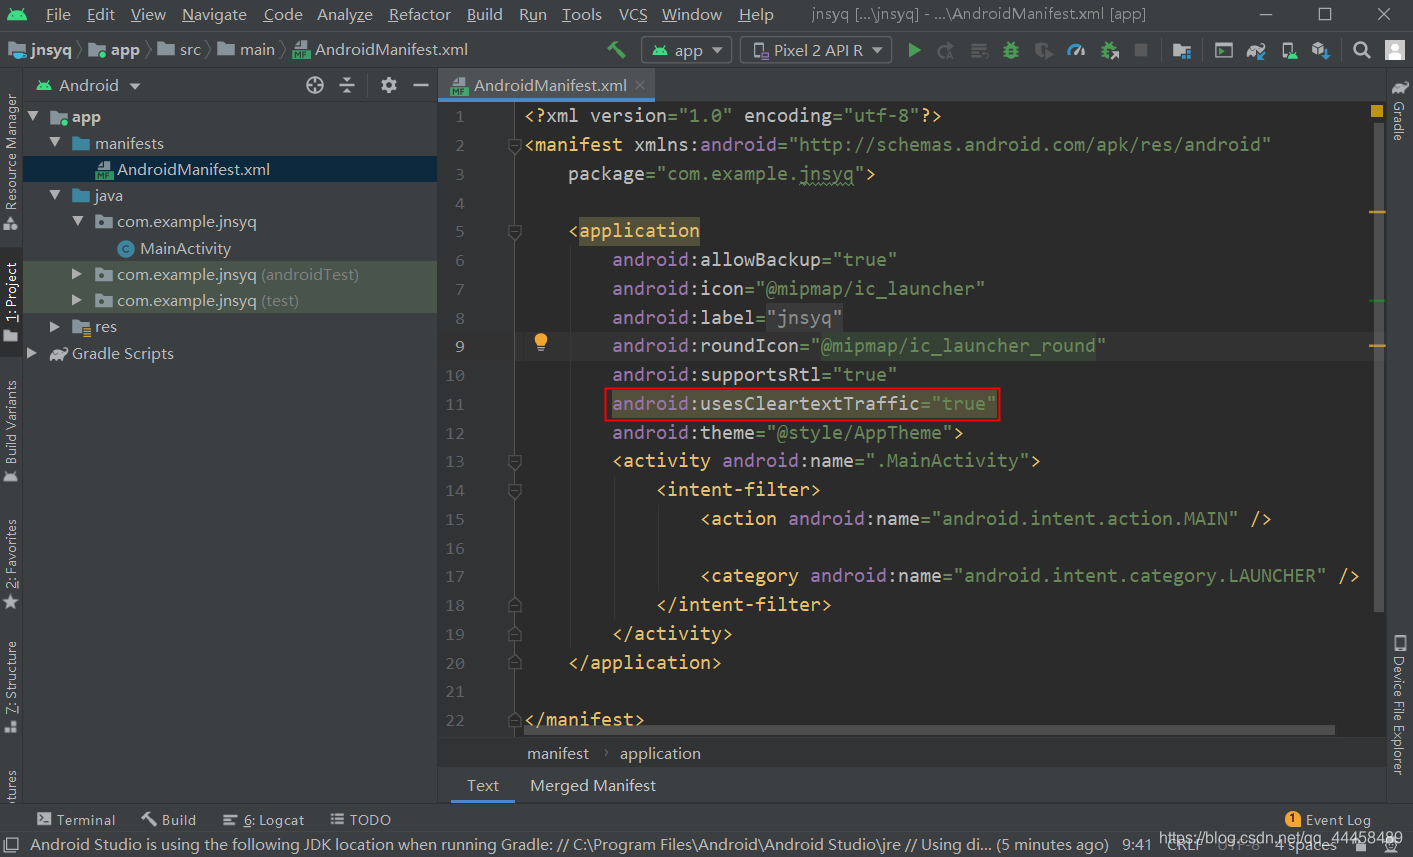Open the Resource Manager side panel
This screenshot has width=1413, height=857.
[x=11, y=162]
